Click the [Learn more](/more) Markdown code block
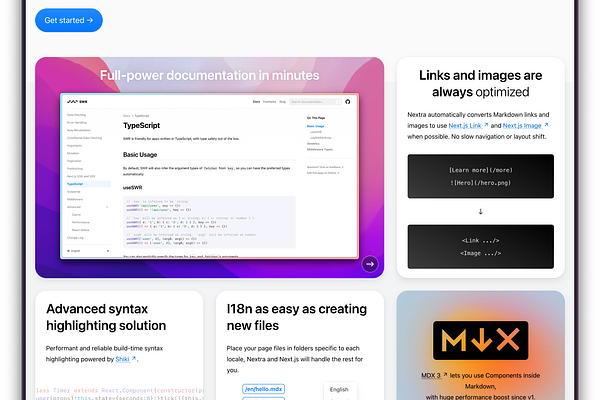The height and width of the screenshot is (400, 600). [x=481, y=176]
